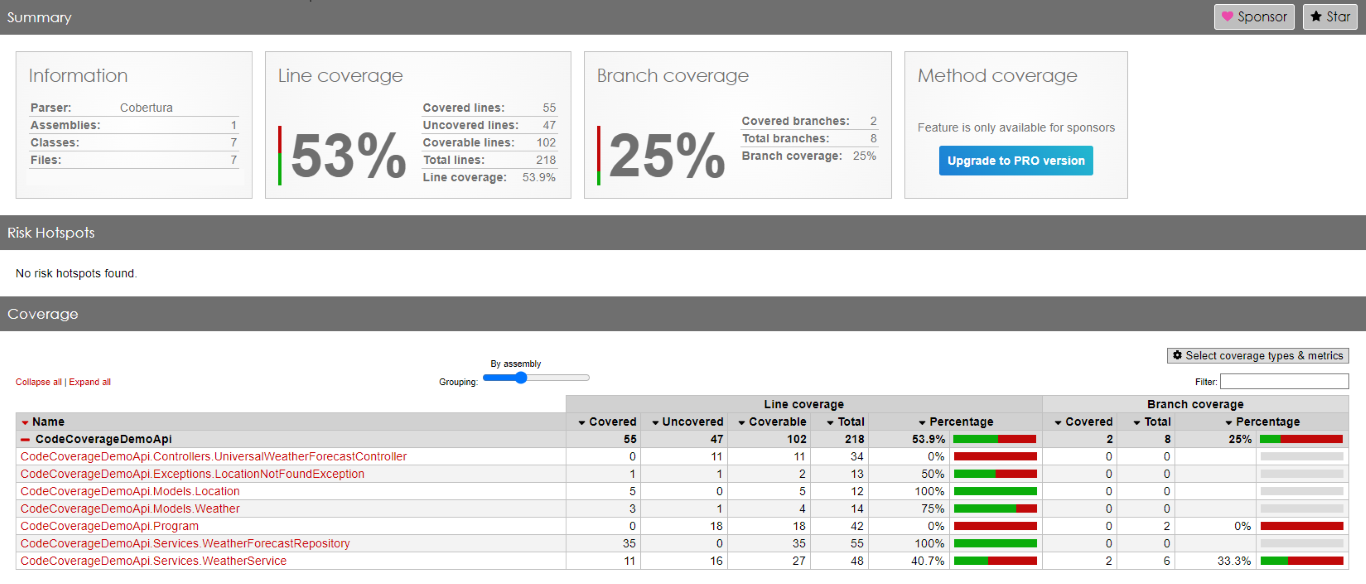Image resolution: width=1366 pixels, height=584 pixels.
Task: Click 'Feature is only available for sponsors' text
Action: (x=1016, y=128)
